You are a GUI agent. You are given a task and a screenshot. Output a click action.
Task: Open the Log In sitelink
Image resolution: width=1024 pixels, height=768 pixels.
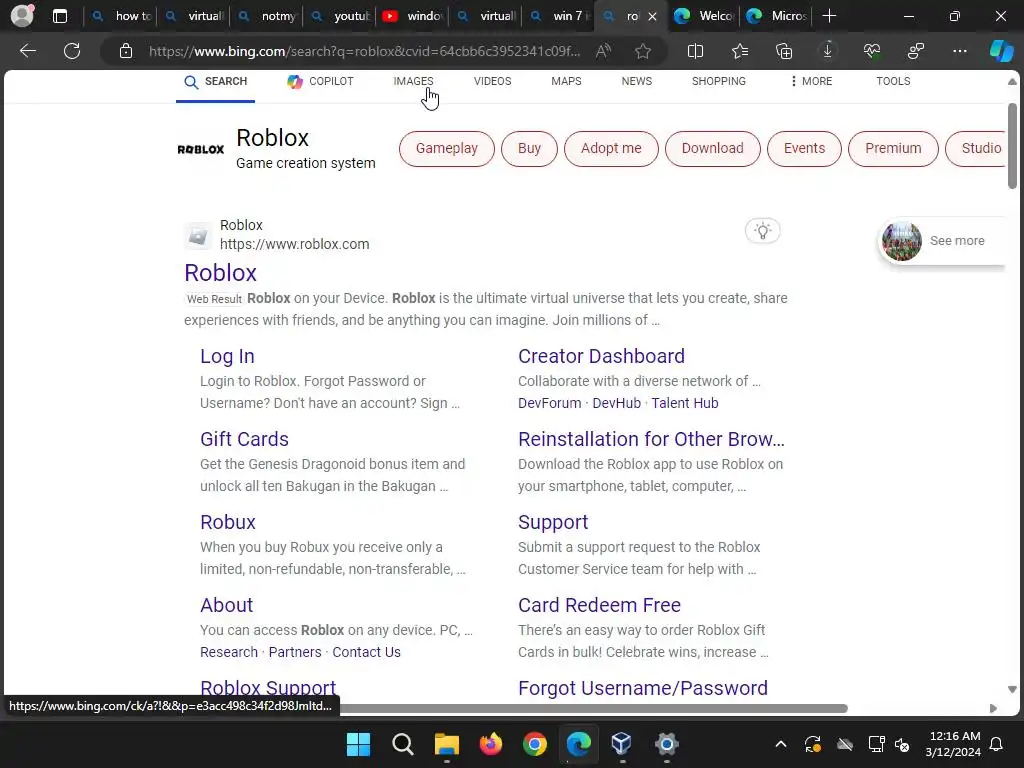[x=227, y=356]
